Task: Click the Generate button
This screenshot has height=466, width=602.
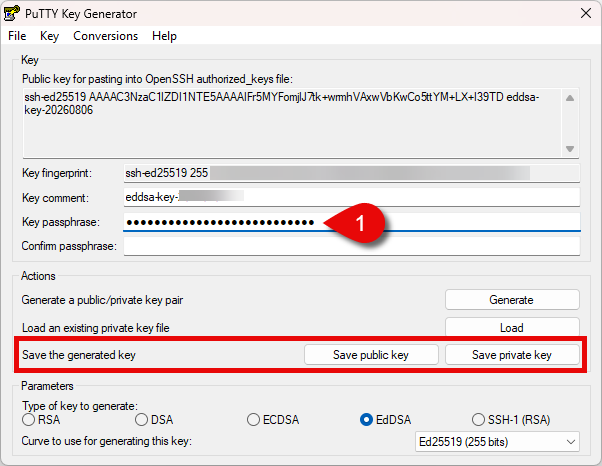Action: [x=512, y=299]
